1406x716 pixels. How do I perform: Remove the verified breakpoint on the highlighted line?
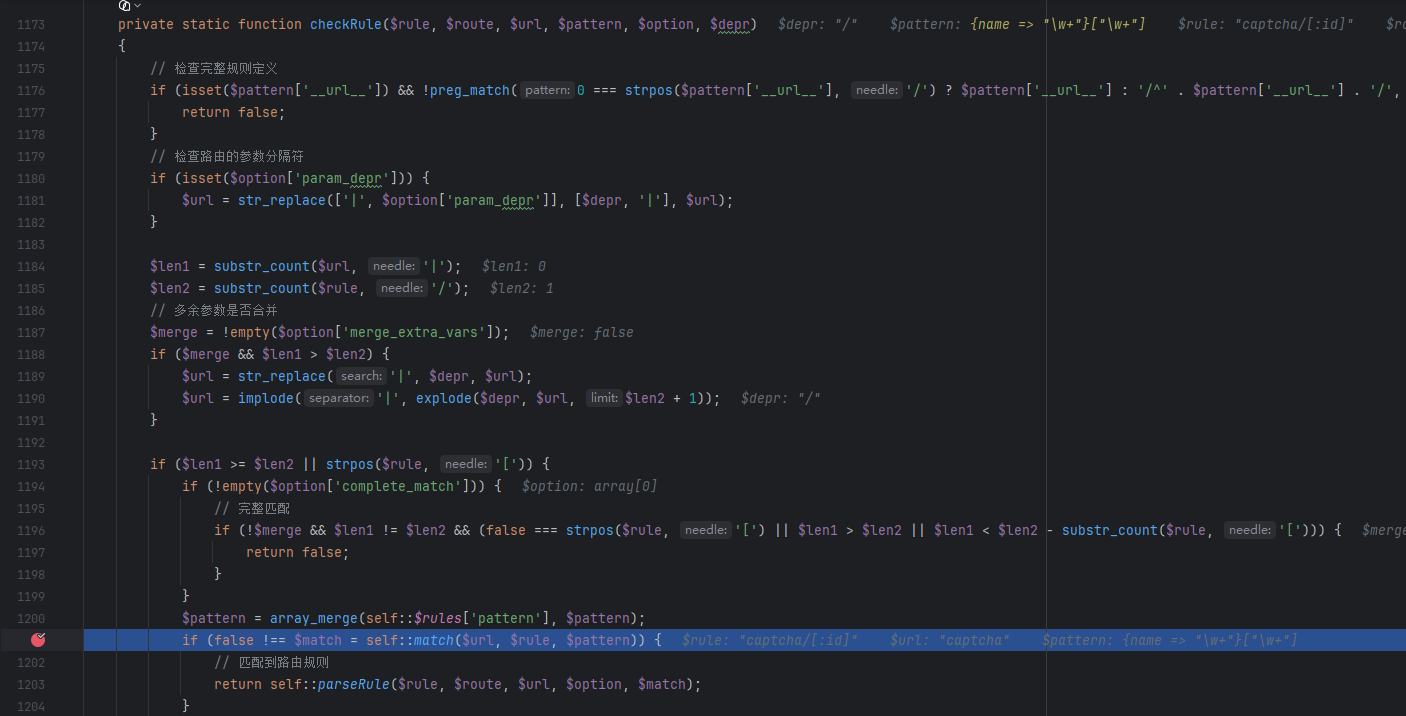point(39,640)
